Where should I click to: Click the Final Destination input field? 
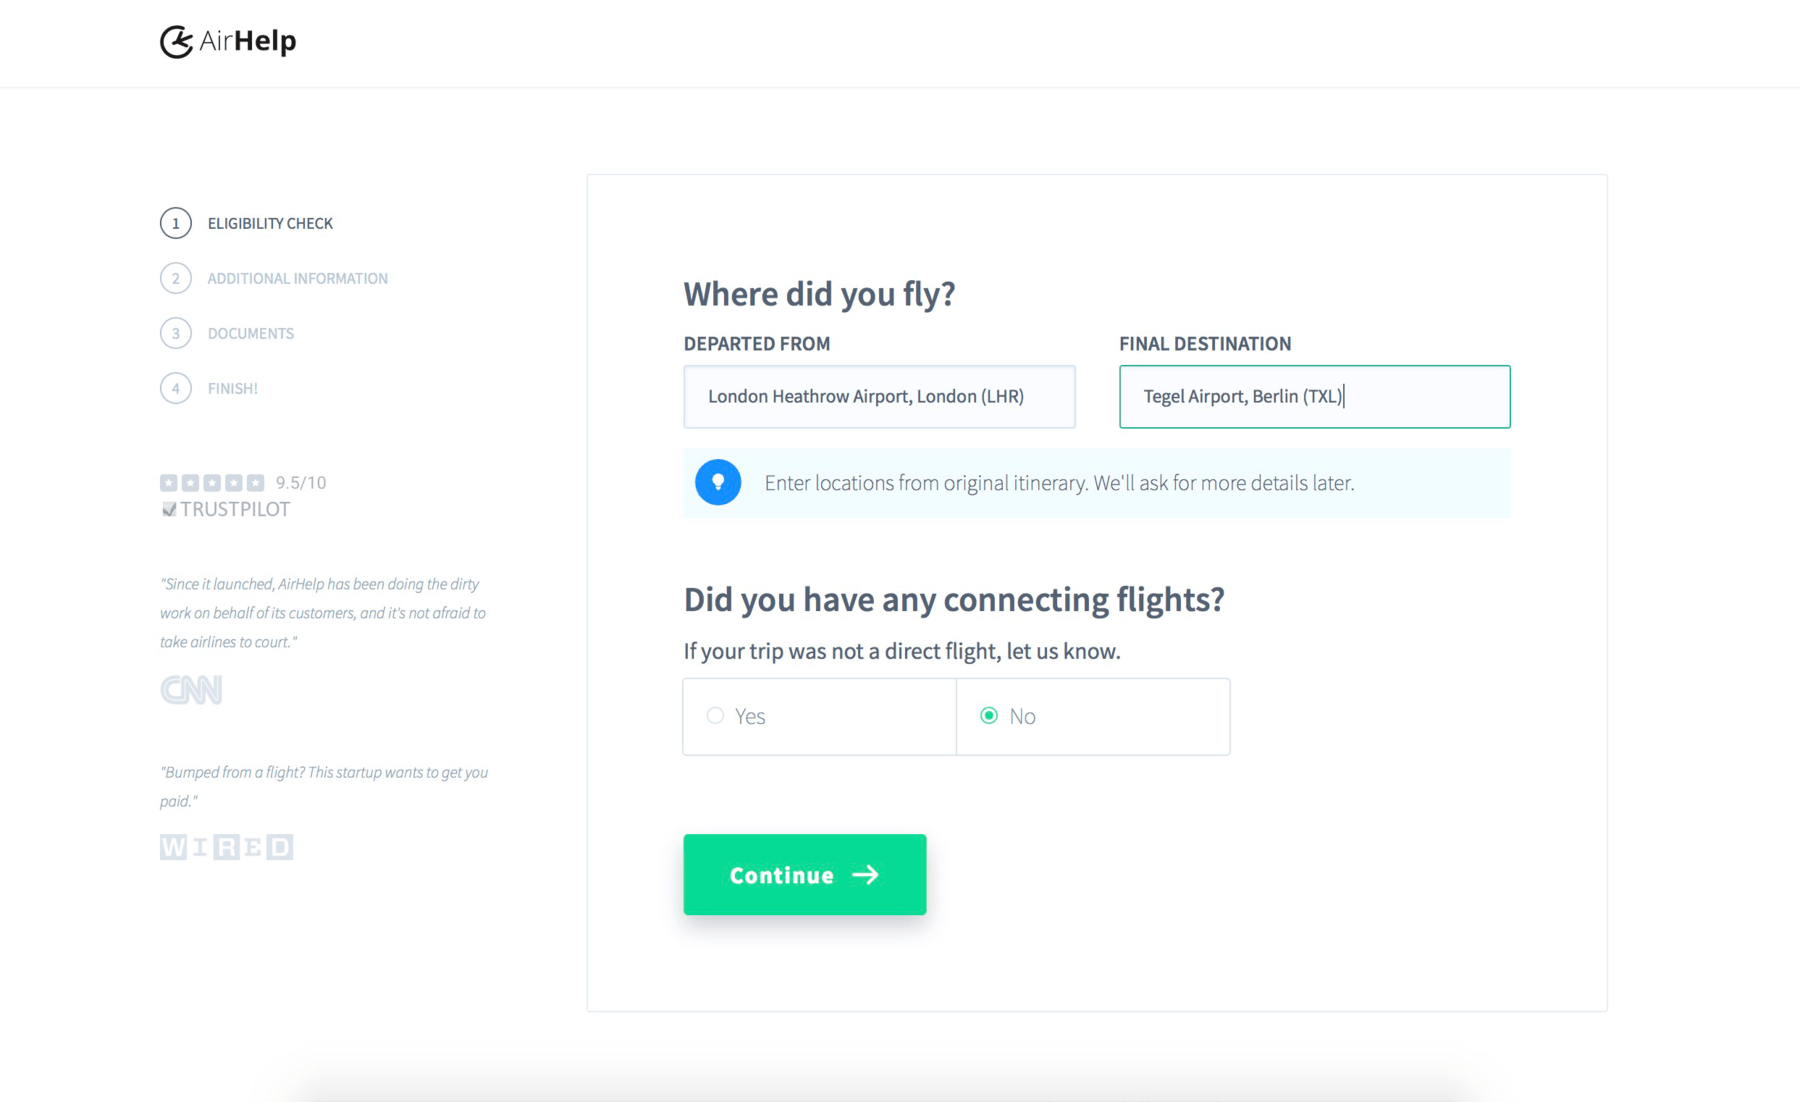tap(1313, 396)
